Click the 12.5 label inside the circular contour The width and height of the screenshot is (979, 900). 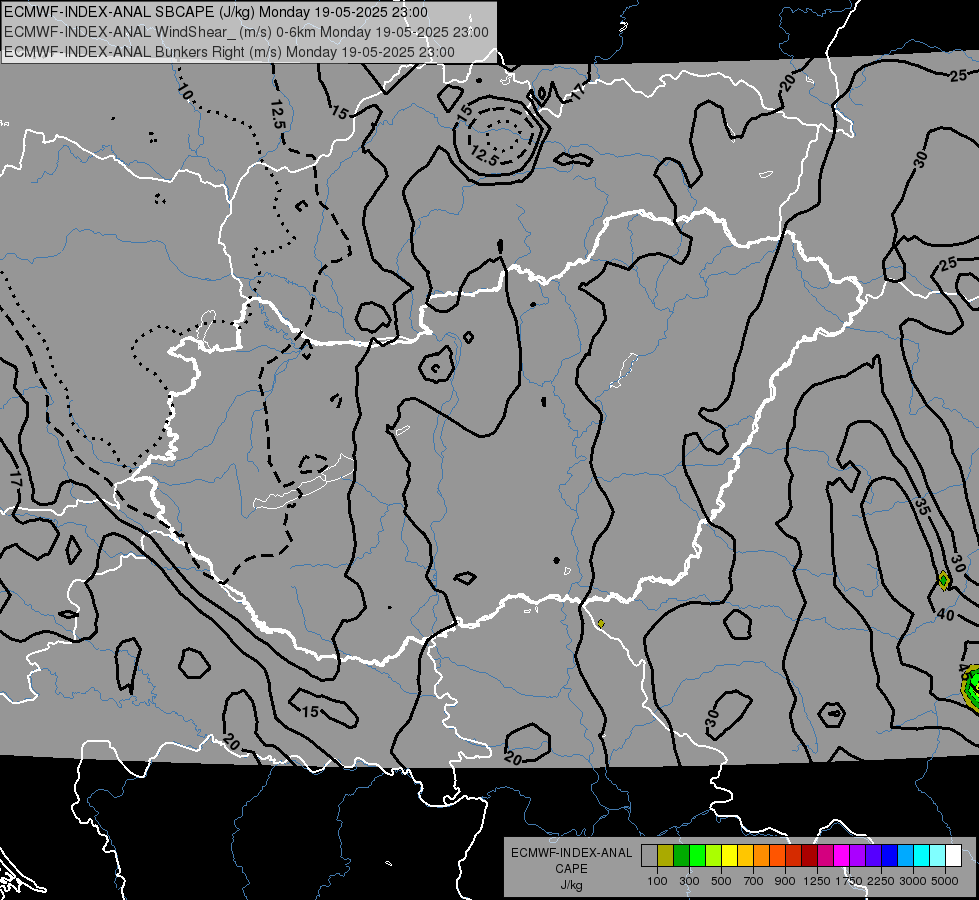pyautogui.click(x=484, y=154)
